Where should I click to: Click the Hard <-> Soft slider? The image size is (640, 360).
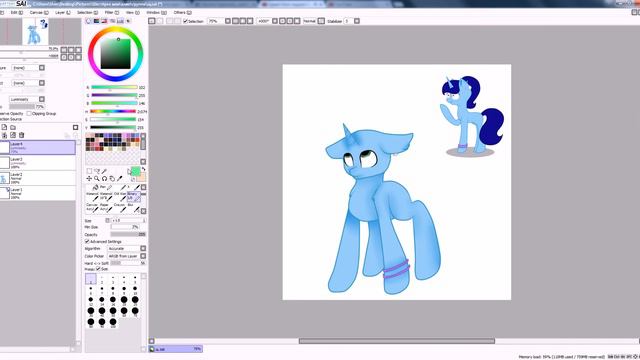click(x=128, y=263)
